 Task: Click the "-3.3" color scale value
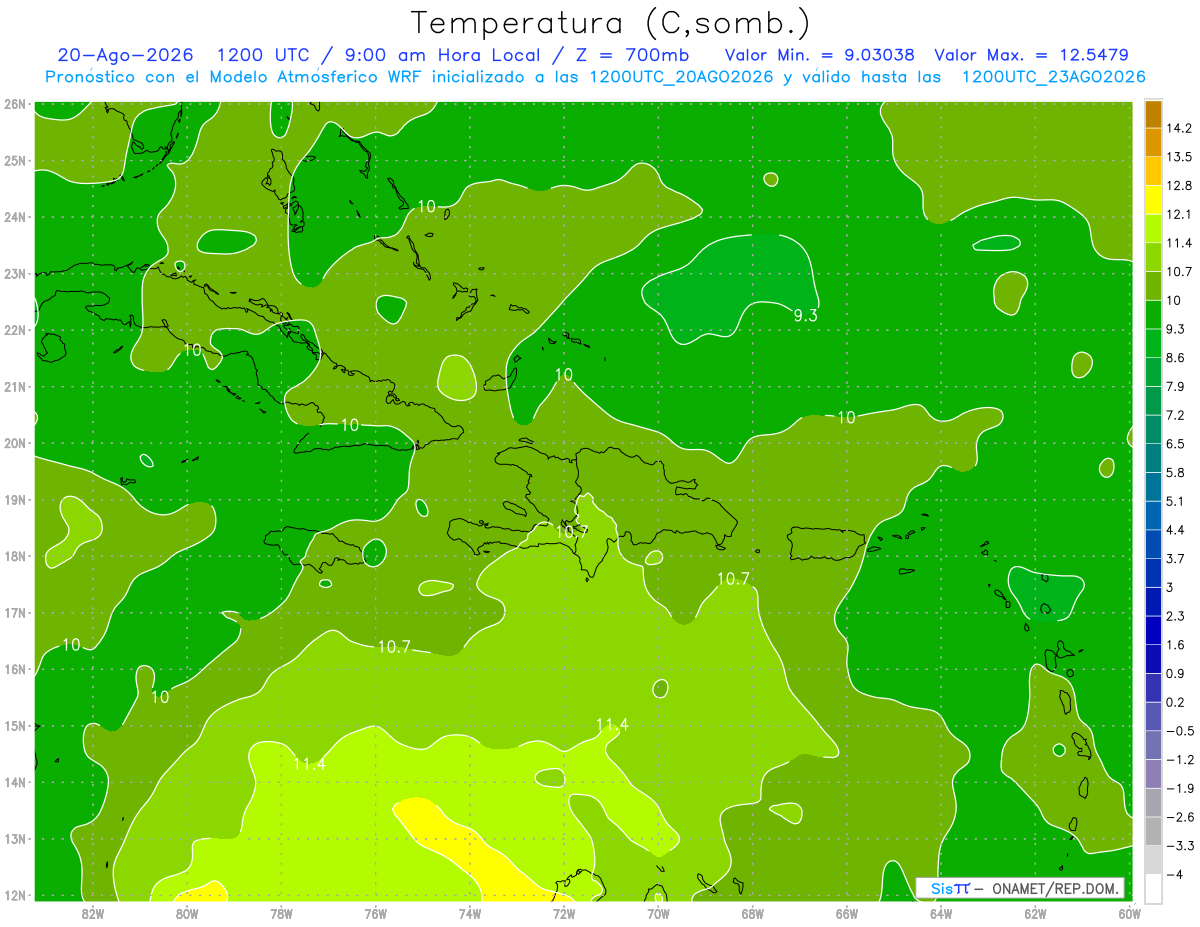[1179, 845]
